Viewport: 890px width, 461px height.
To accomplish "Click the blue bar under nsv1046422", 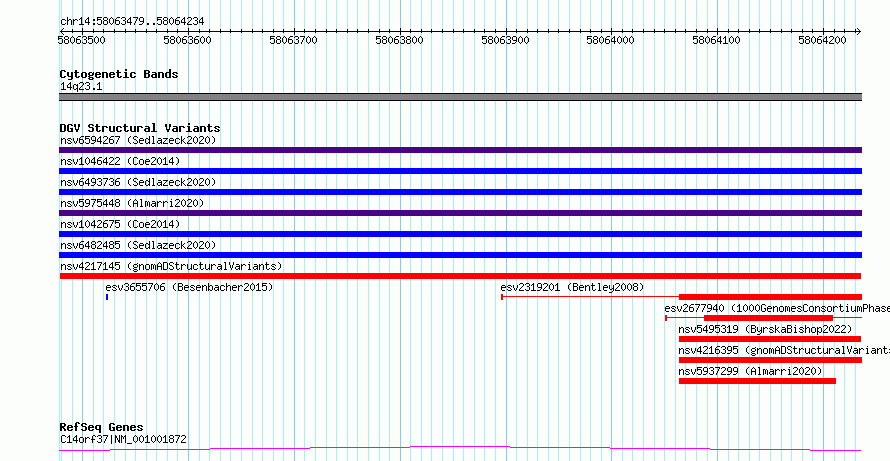I will click(460, 171).
